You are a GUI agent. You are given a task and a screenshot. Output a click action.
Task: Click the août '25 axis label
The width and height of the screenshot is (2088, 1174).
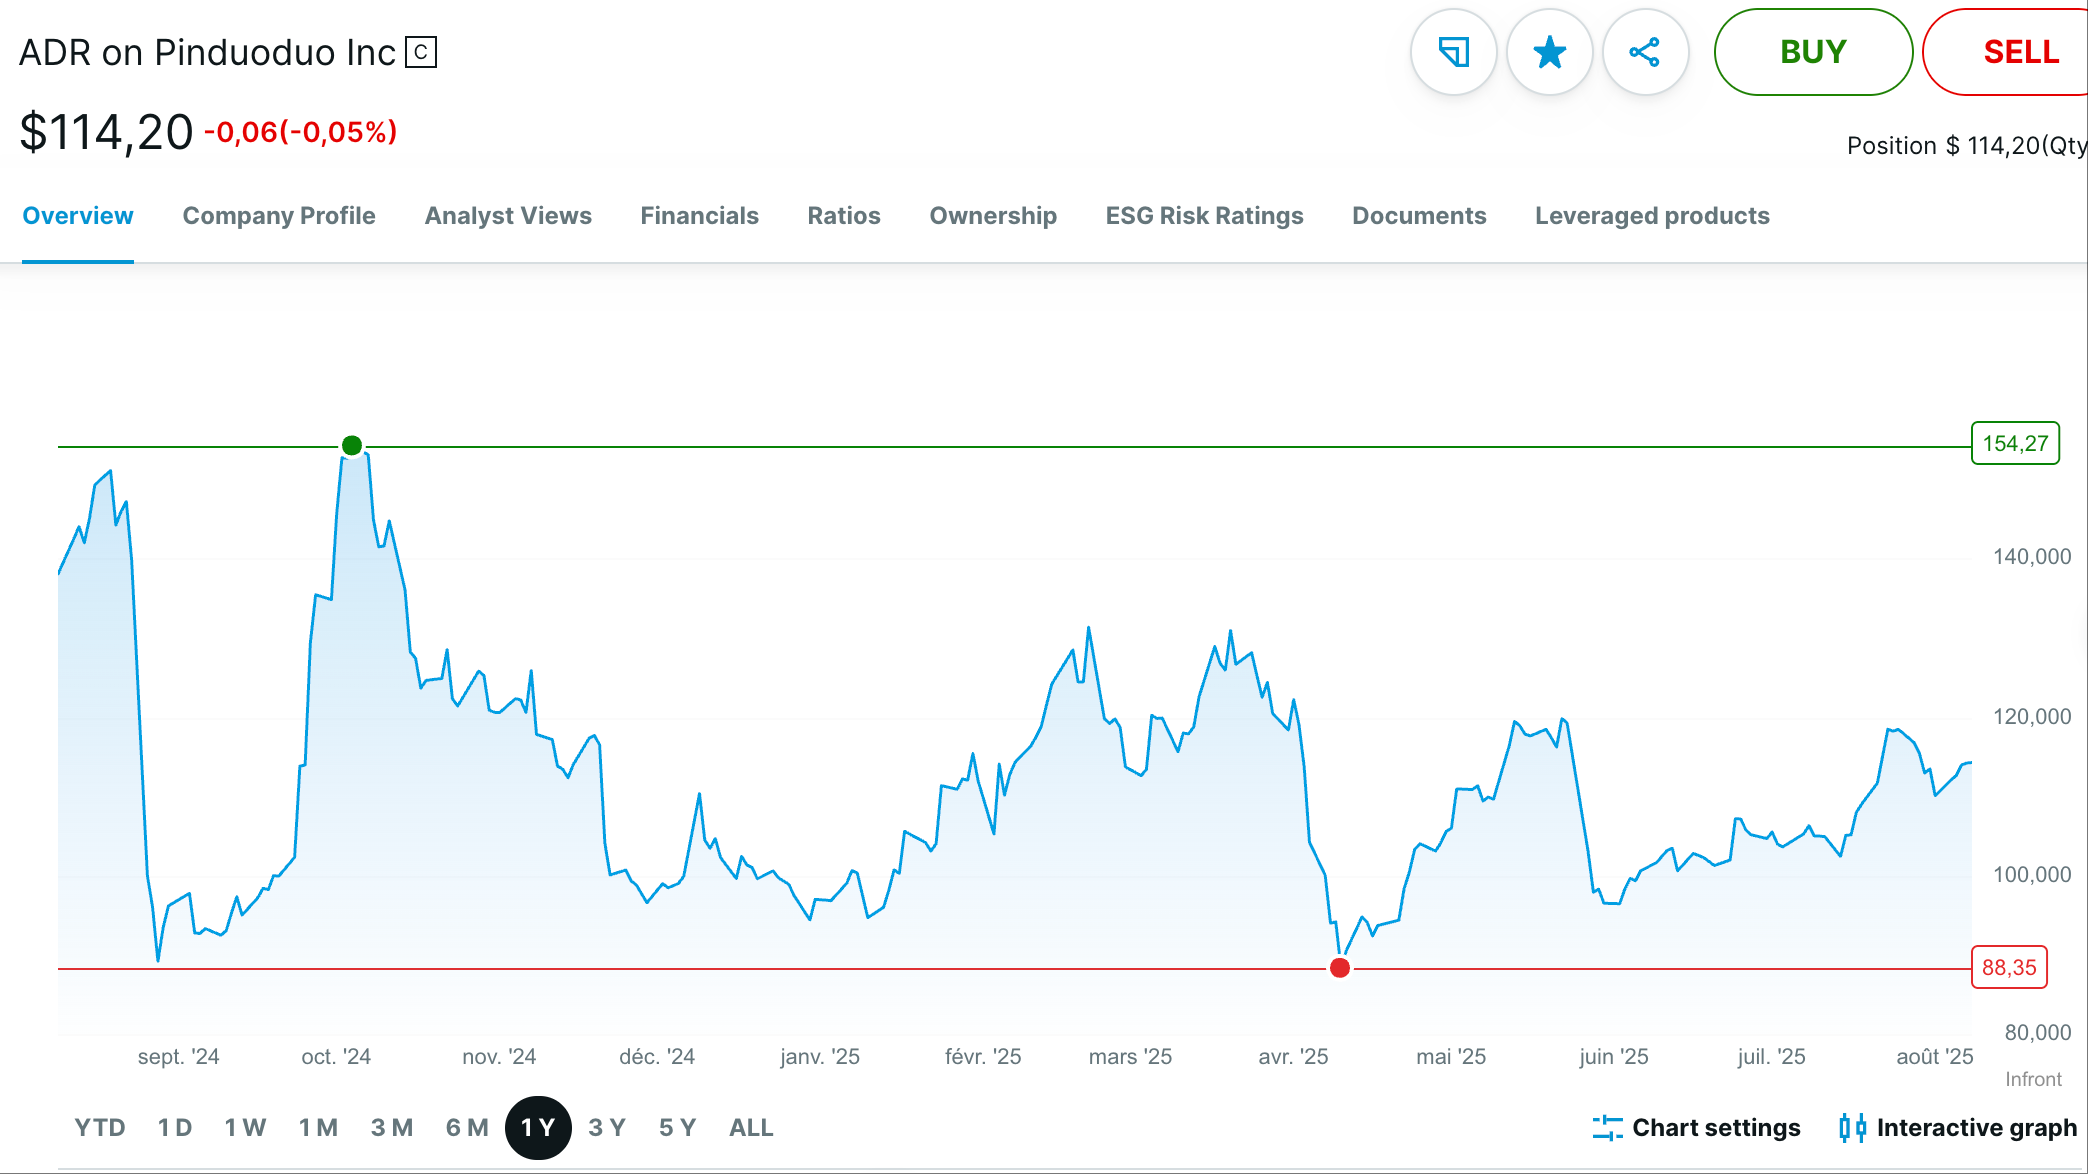pyautogui.click(x=1935, y=1057)
